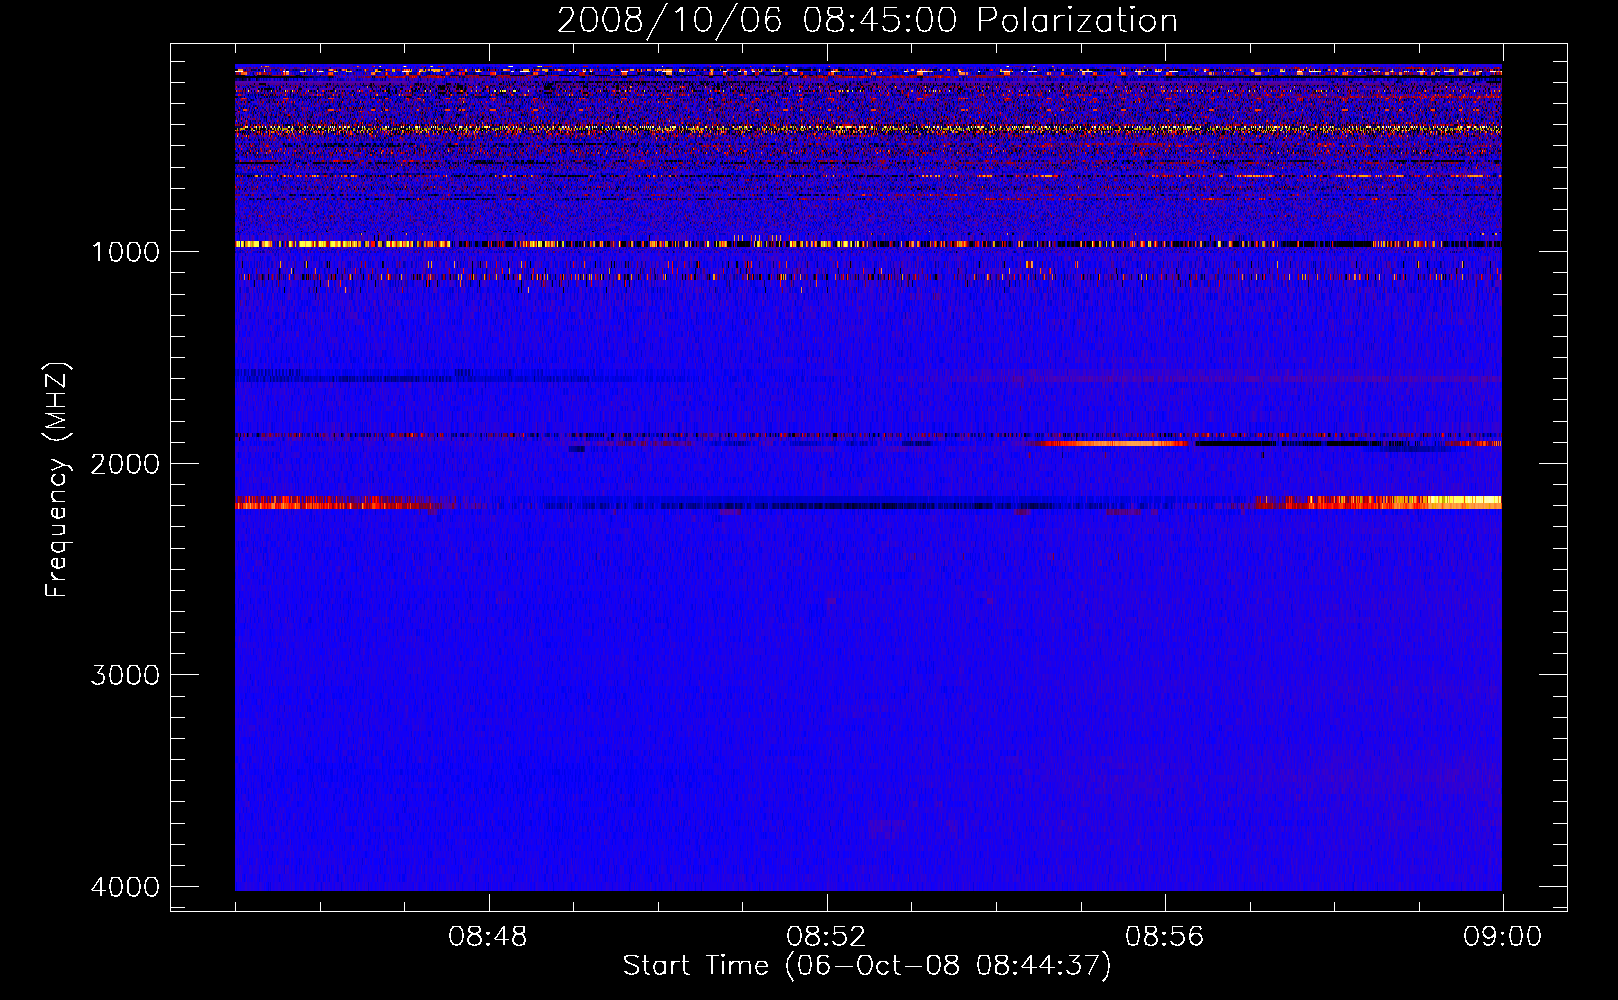Screen dimensions: 1618x1000
Task: Click the '08:56' time axis label
Action: [1164, 937]
